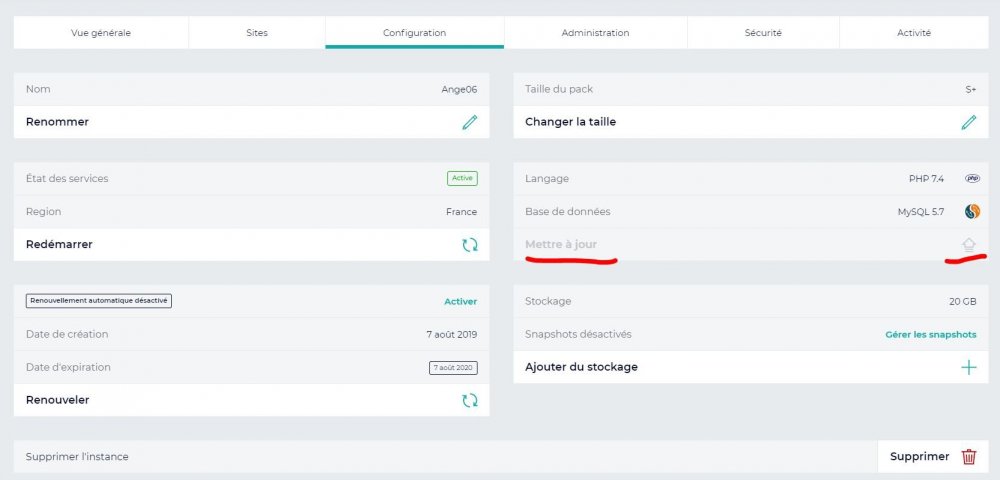Click the pencil icon beside Changer la taille
The width and height of the screenshot is (1000, 480).
(x=969, y=122)
